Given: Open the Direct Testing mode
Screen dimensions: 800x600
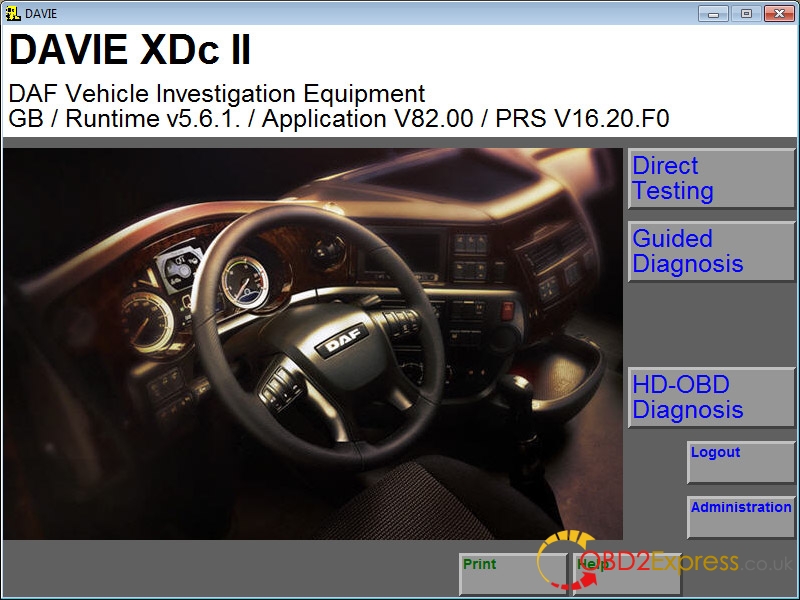Looking at the screenshot, I should pyautogui.click(x=711, y=179).
